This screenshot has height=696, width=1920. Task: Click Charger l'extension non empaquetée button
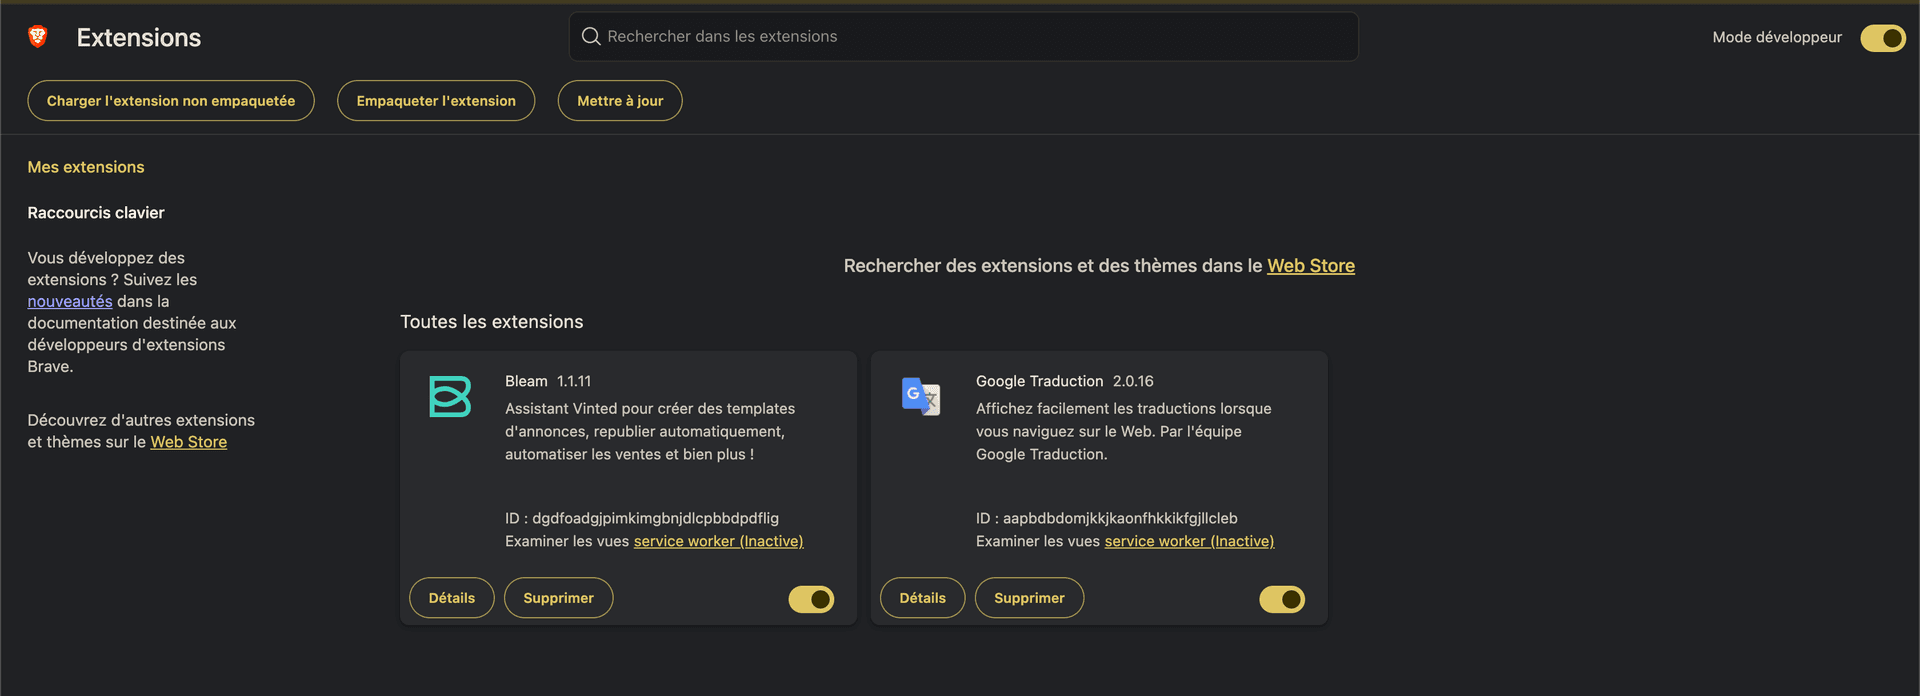click(171, 101)
